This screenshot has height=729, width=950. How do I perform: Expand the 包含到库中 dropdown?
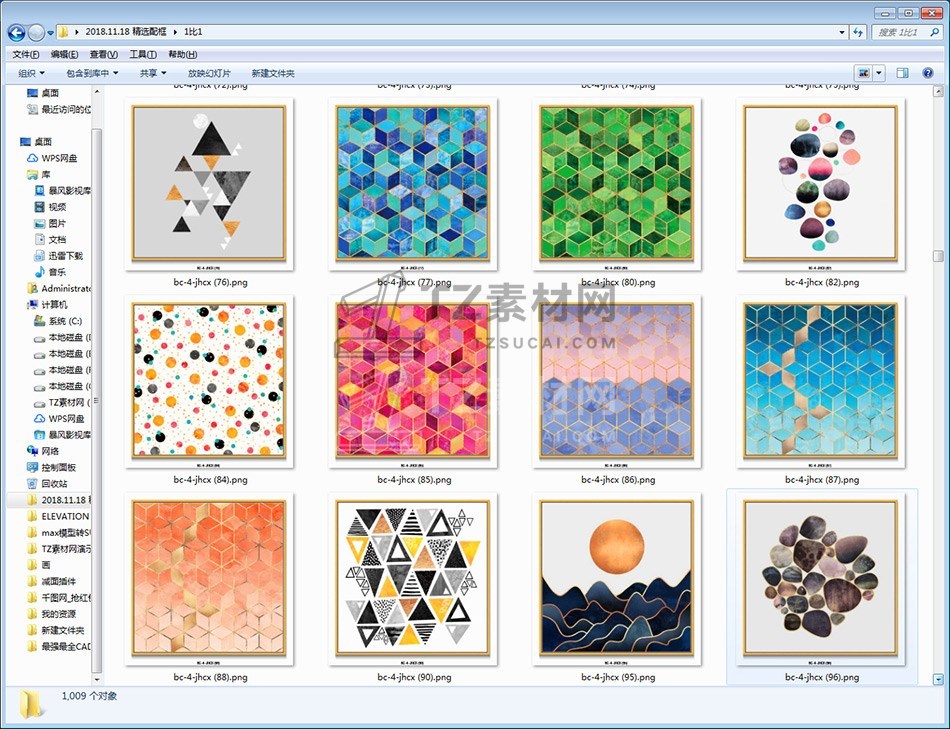tap(92, 73)
